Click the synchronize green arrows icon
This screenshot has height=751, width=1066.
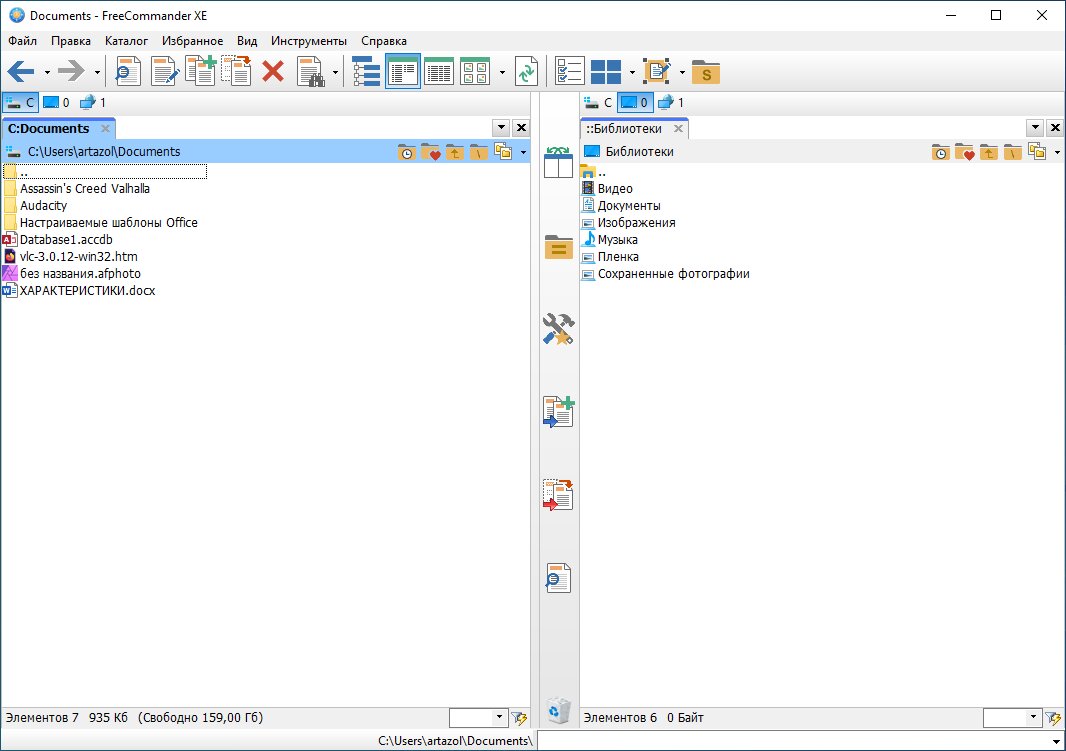[x=527, y=71]
